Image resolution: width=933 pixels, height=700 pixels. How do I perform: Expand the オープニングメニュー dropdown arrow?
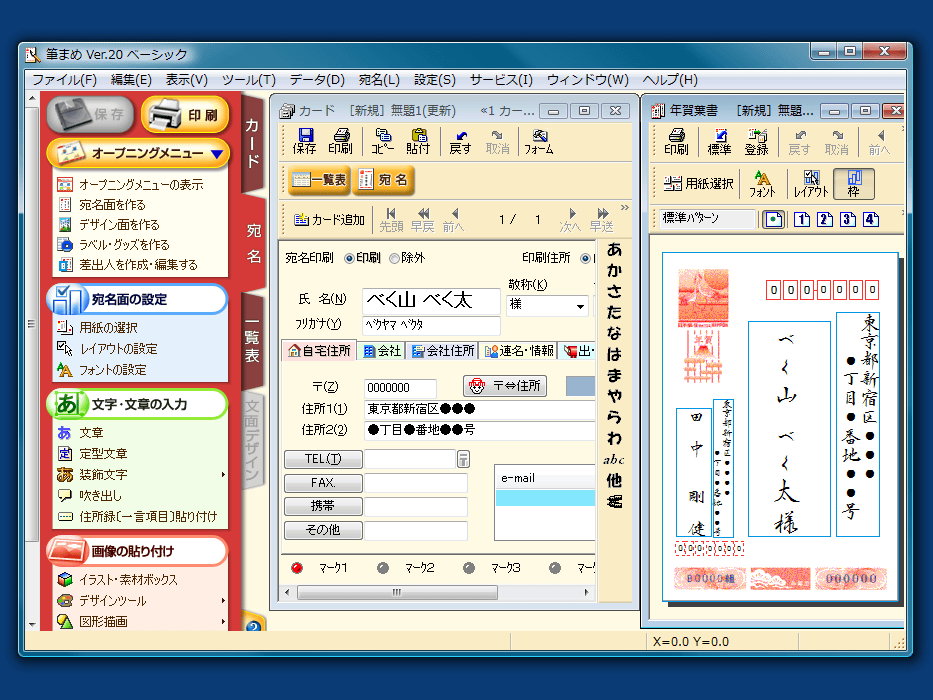(217, 154)
